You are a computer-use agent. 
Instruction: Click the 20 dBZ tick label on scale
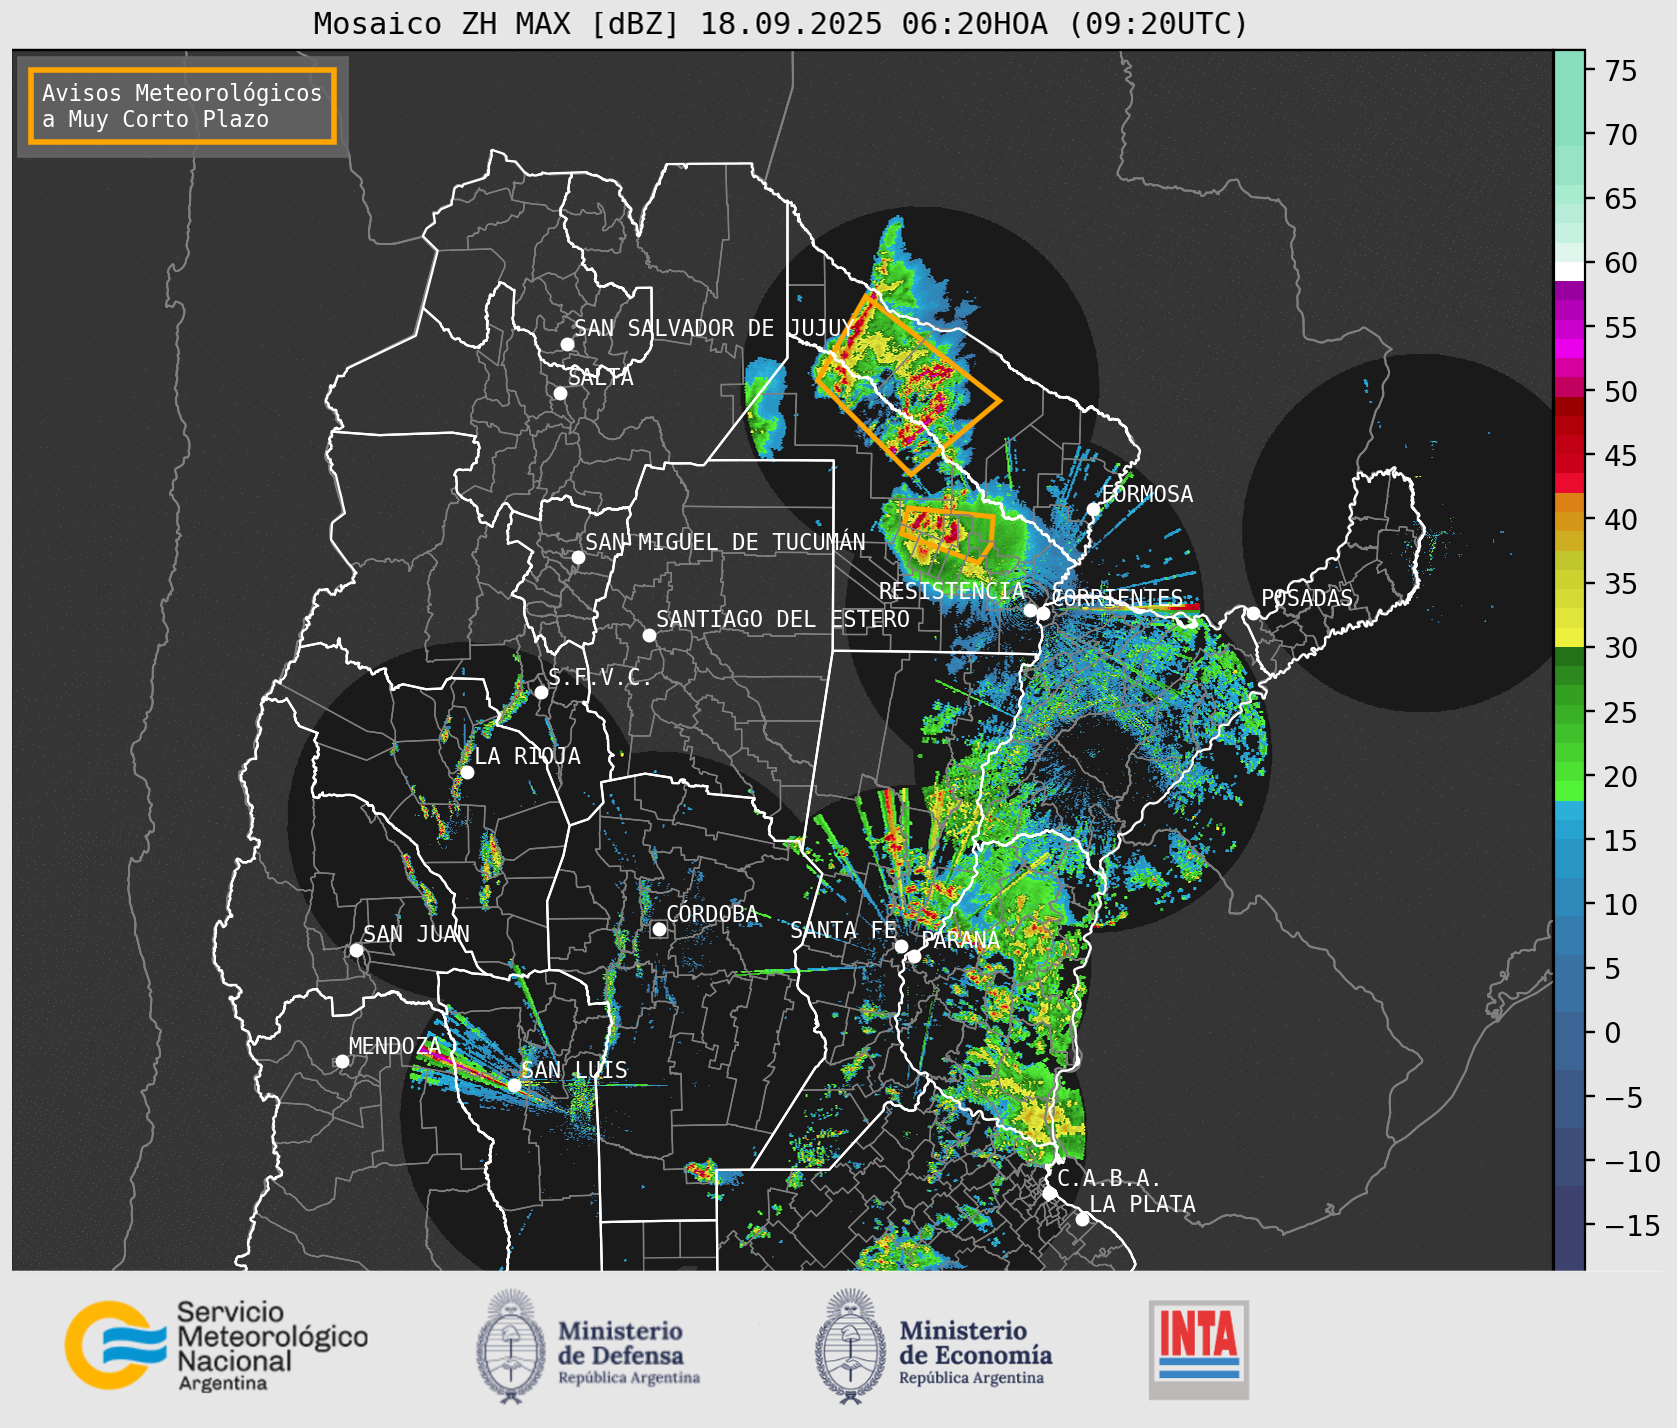click(x=1621, y=777)
